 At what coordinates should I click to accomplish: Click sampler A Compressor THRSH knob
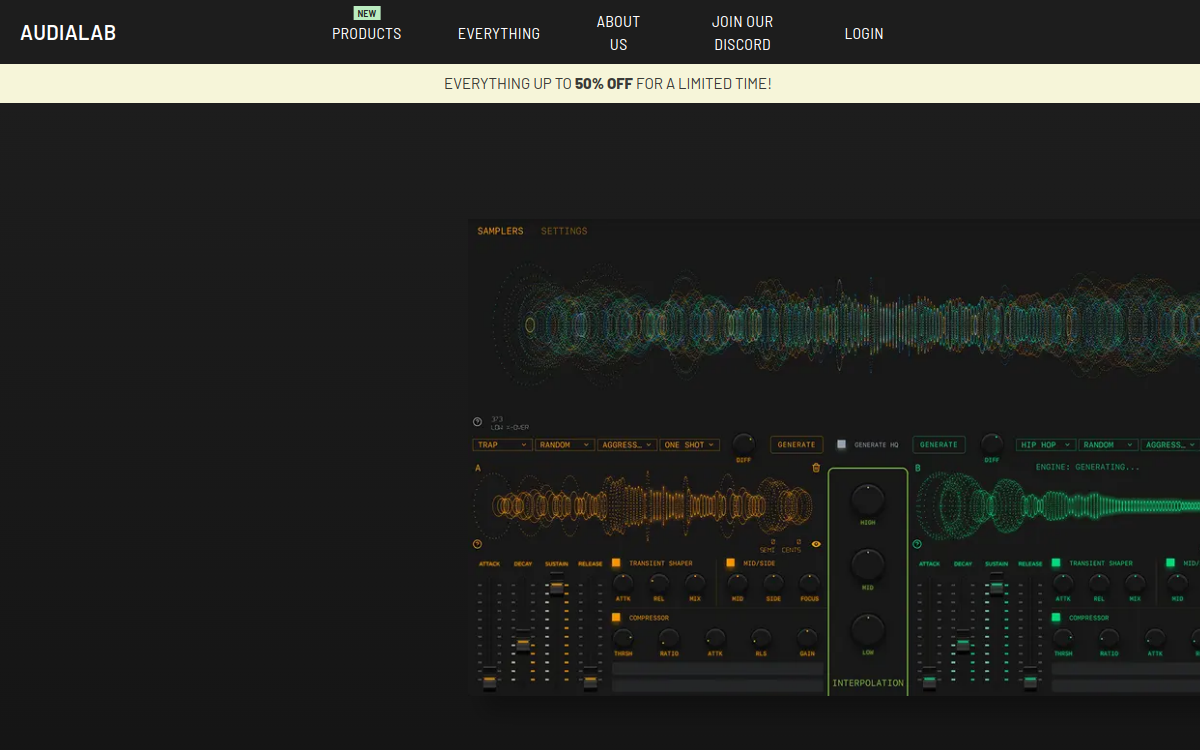coord(623,637)
